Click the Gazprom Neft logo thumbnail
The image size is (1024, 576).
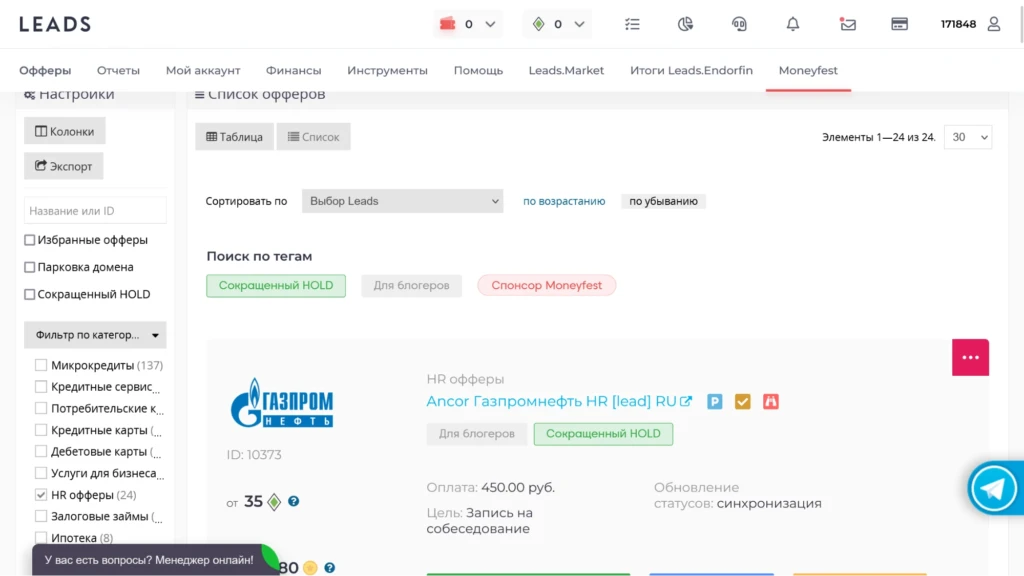282,403
